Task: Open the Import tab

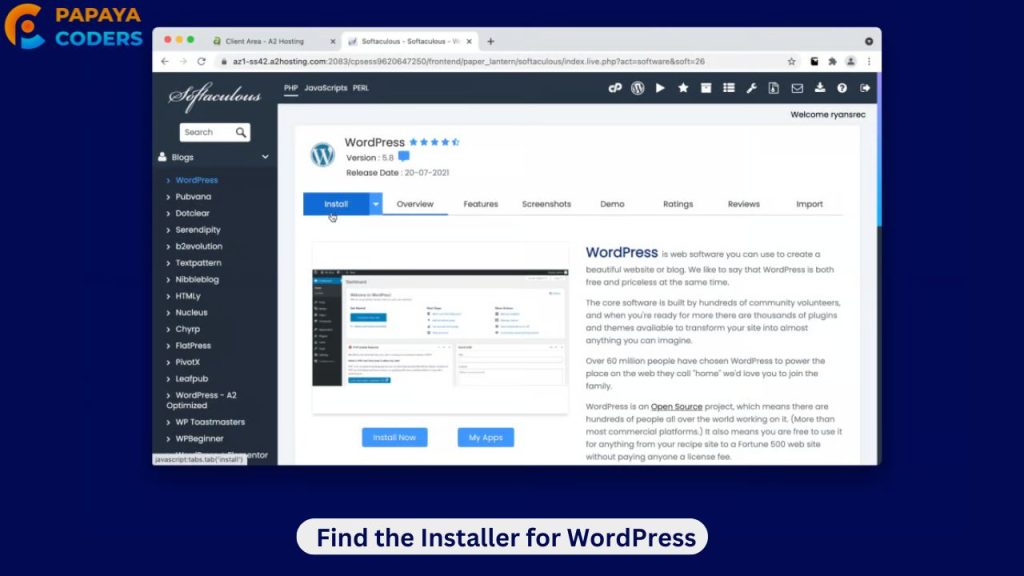Action: 809,204
